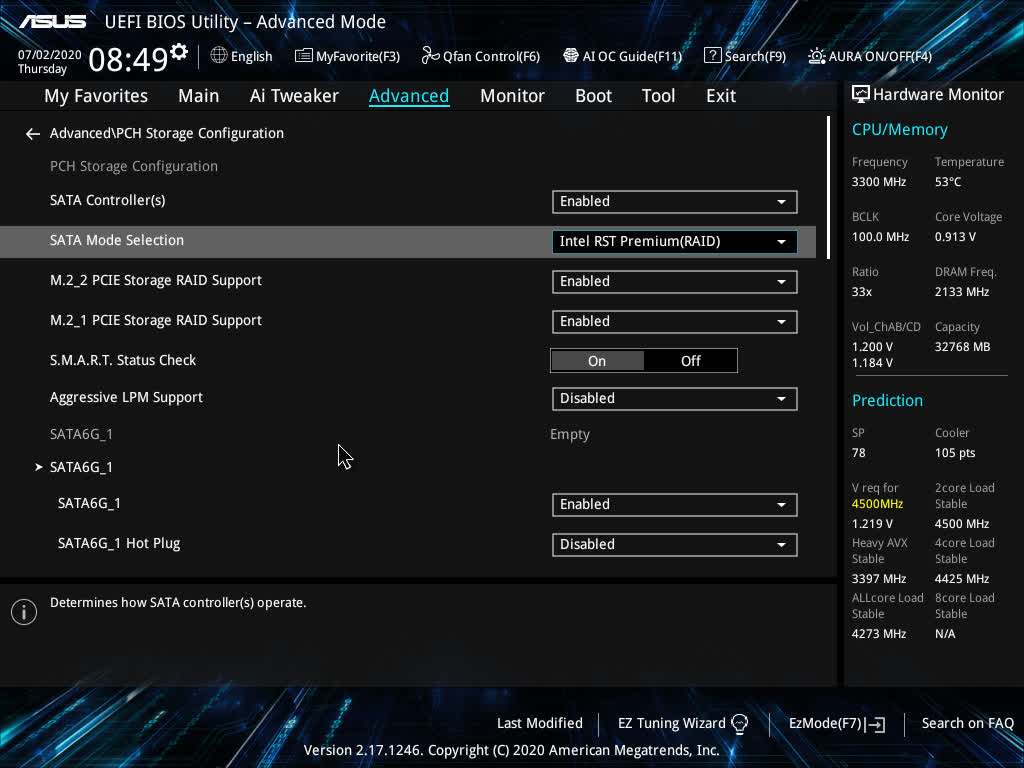
Task: Click the 08:49 clock display
Action: pos(129,60)
